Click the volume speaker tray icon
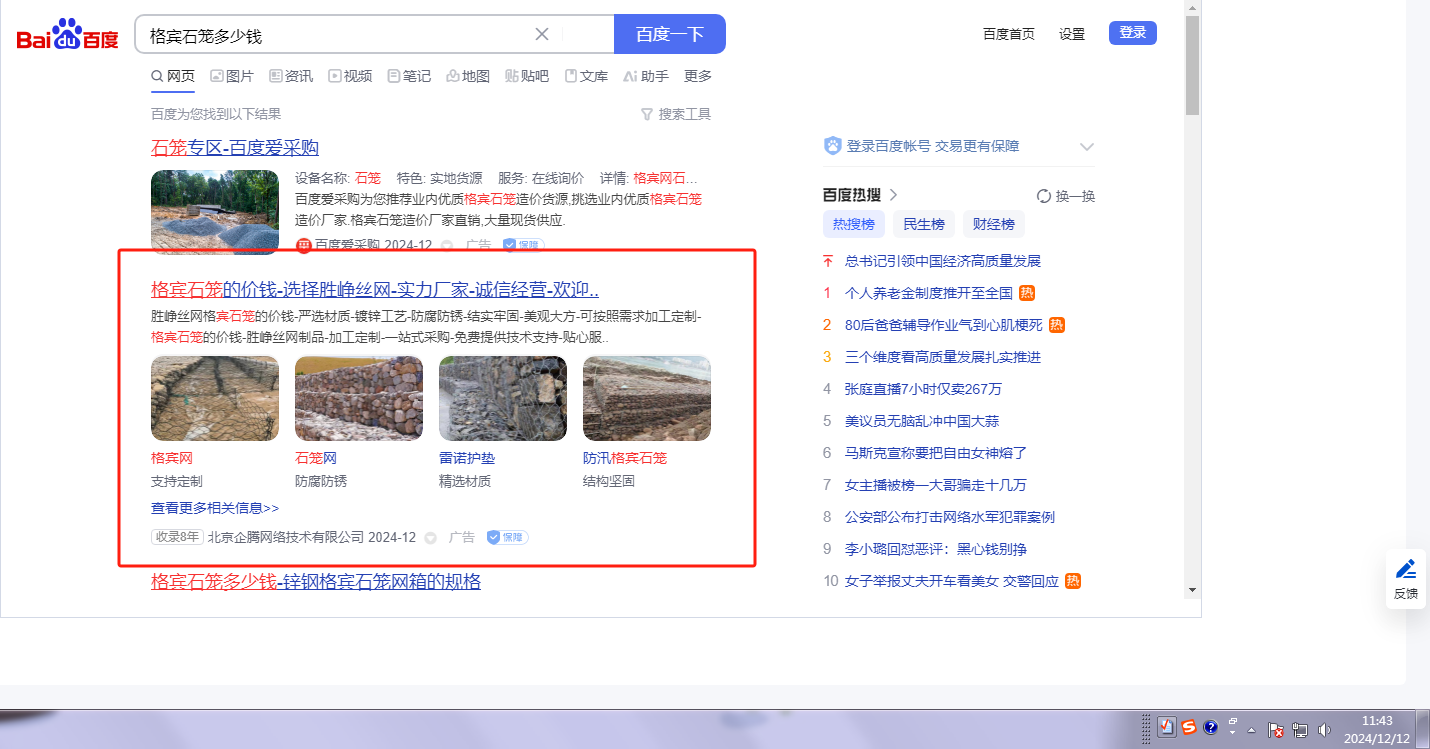This screenshot has height=749, width=1430. (x=1325, y=729)
